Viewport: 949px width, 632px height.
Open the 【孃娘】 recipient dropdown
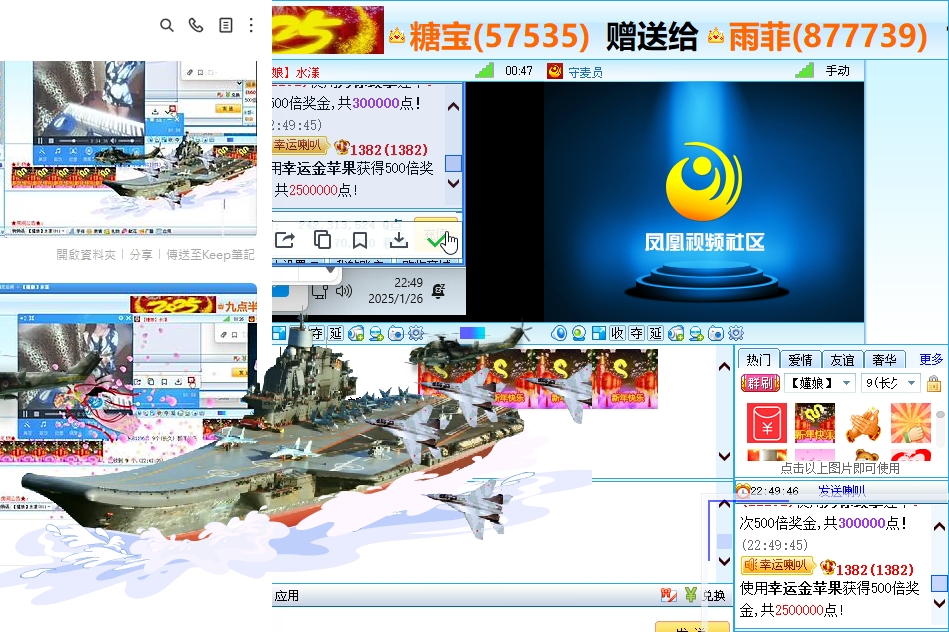[820, 383]
